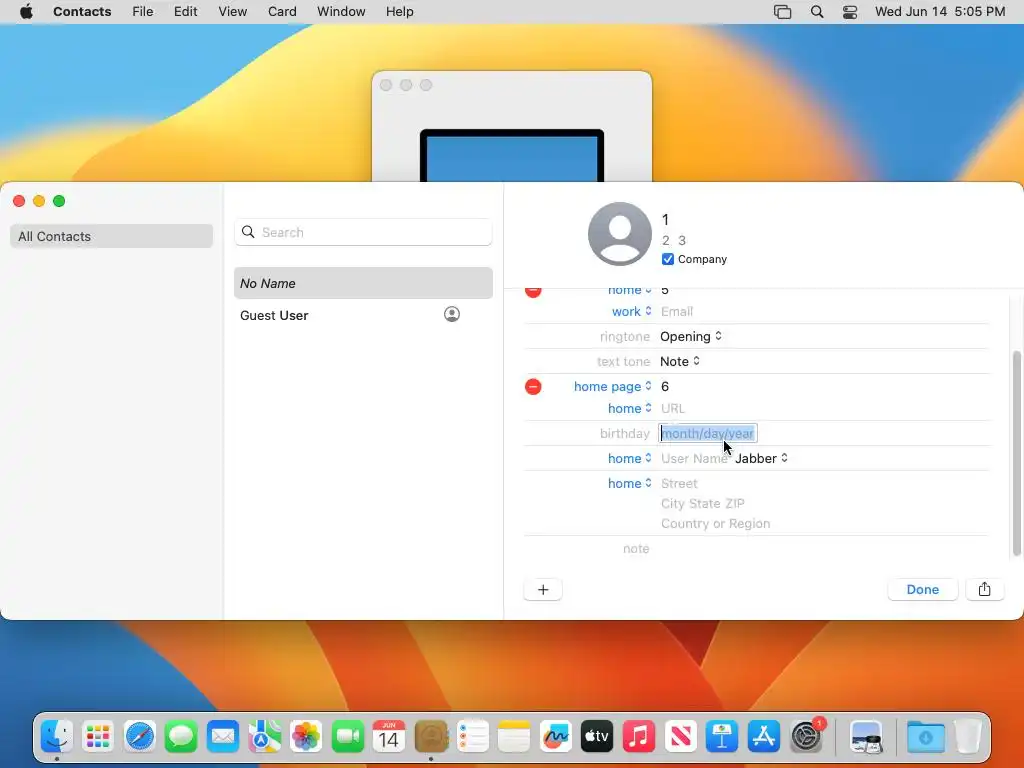Click the Contacts icon in the dock
The height and width of the screenshot is (768, 1024).
(x=431, y=737)
